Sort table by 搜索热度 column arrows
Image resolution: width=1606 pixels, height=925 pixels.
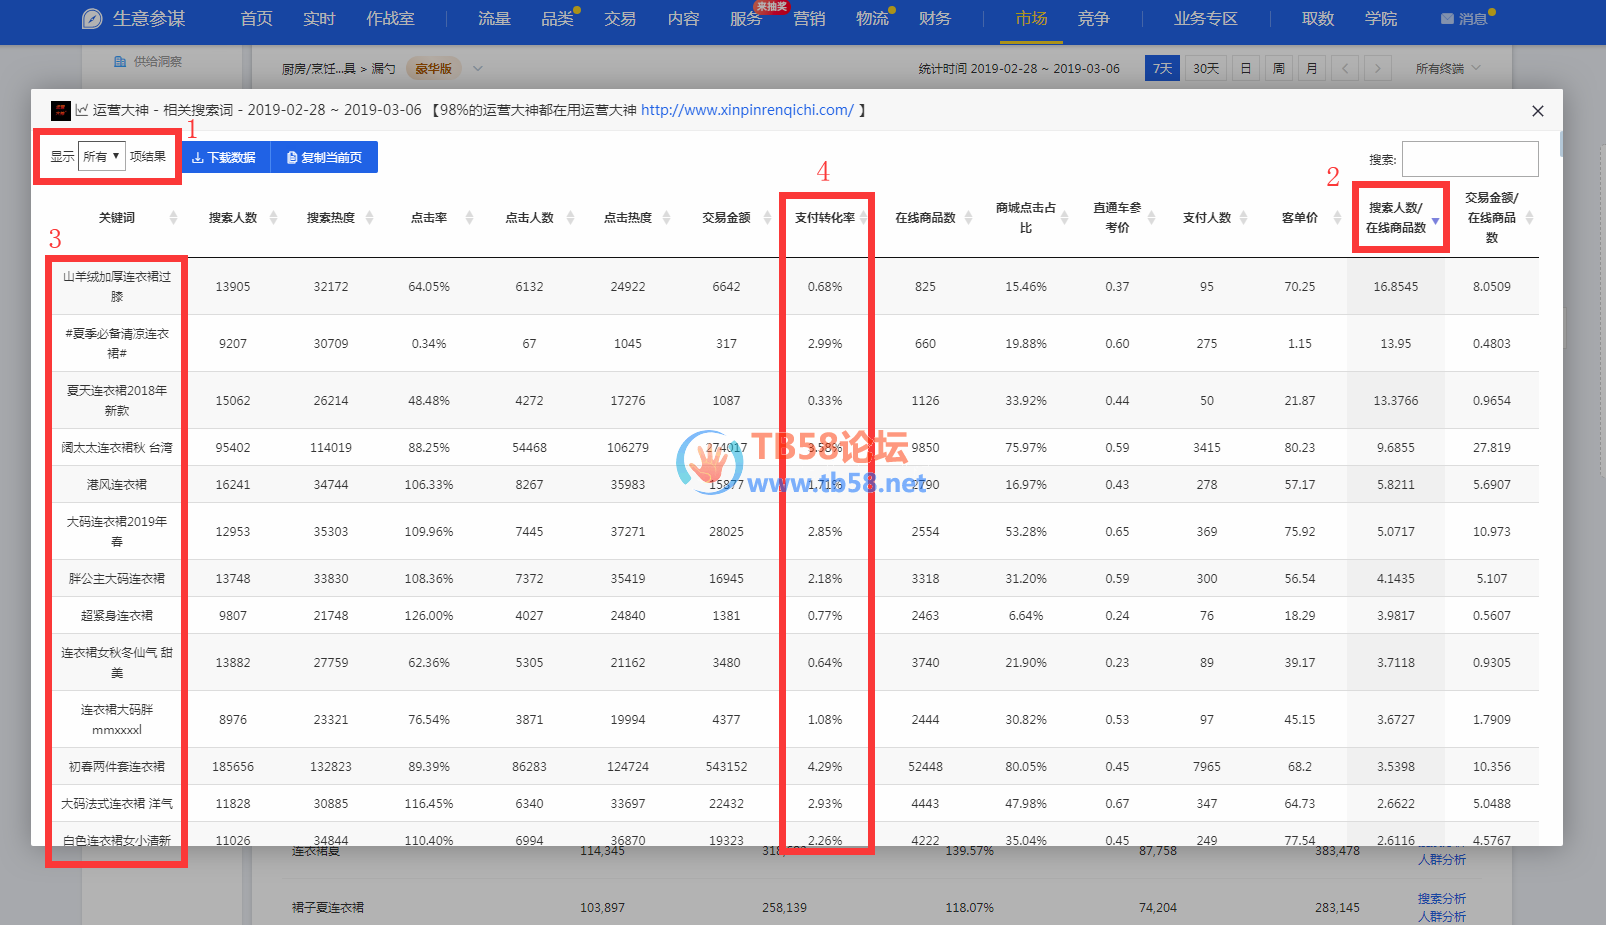tap(369, 218)
